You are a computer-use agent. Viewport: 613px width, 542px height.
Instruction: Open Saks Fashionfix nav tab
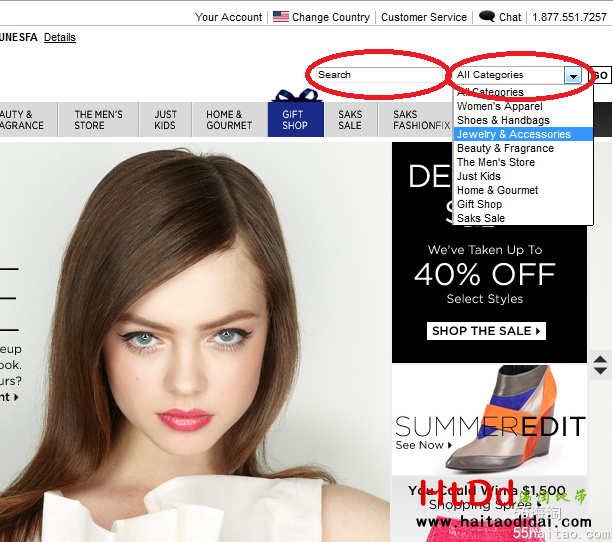415,120
